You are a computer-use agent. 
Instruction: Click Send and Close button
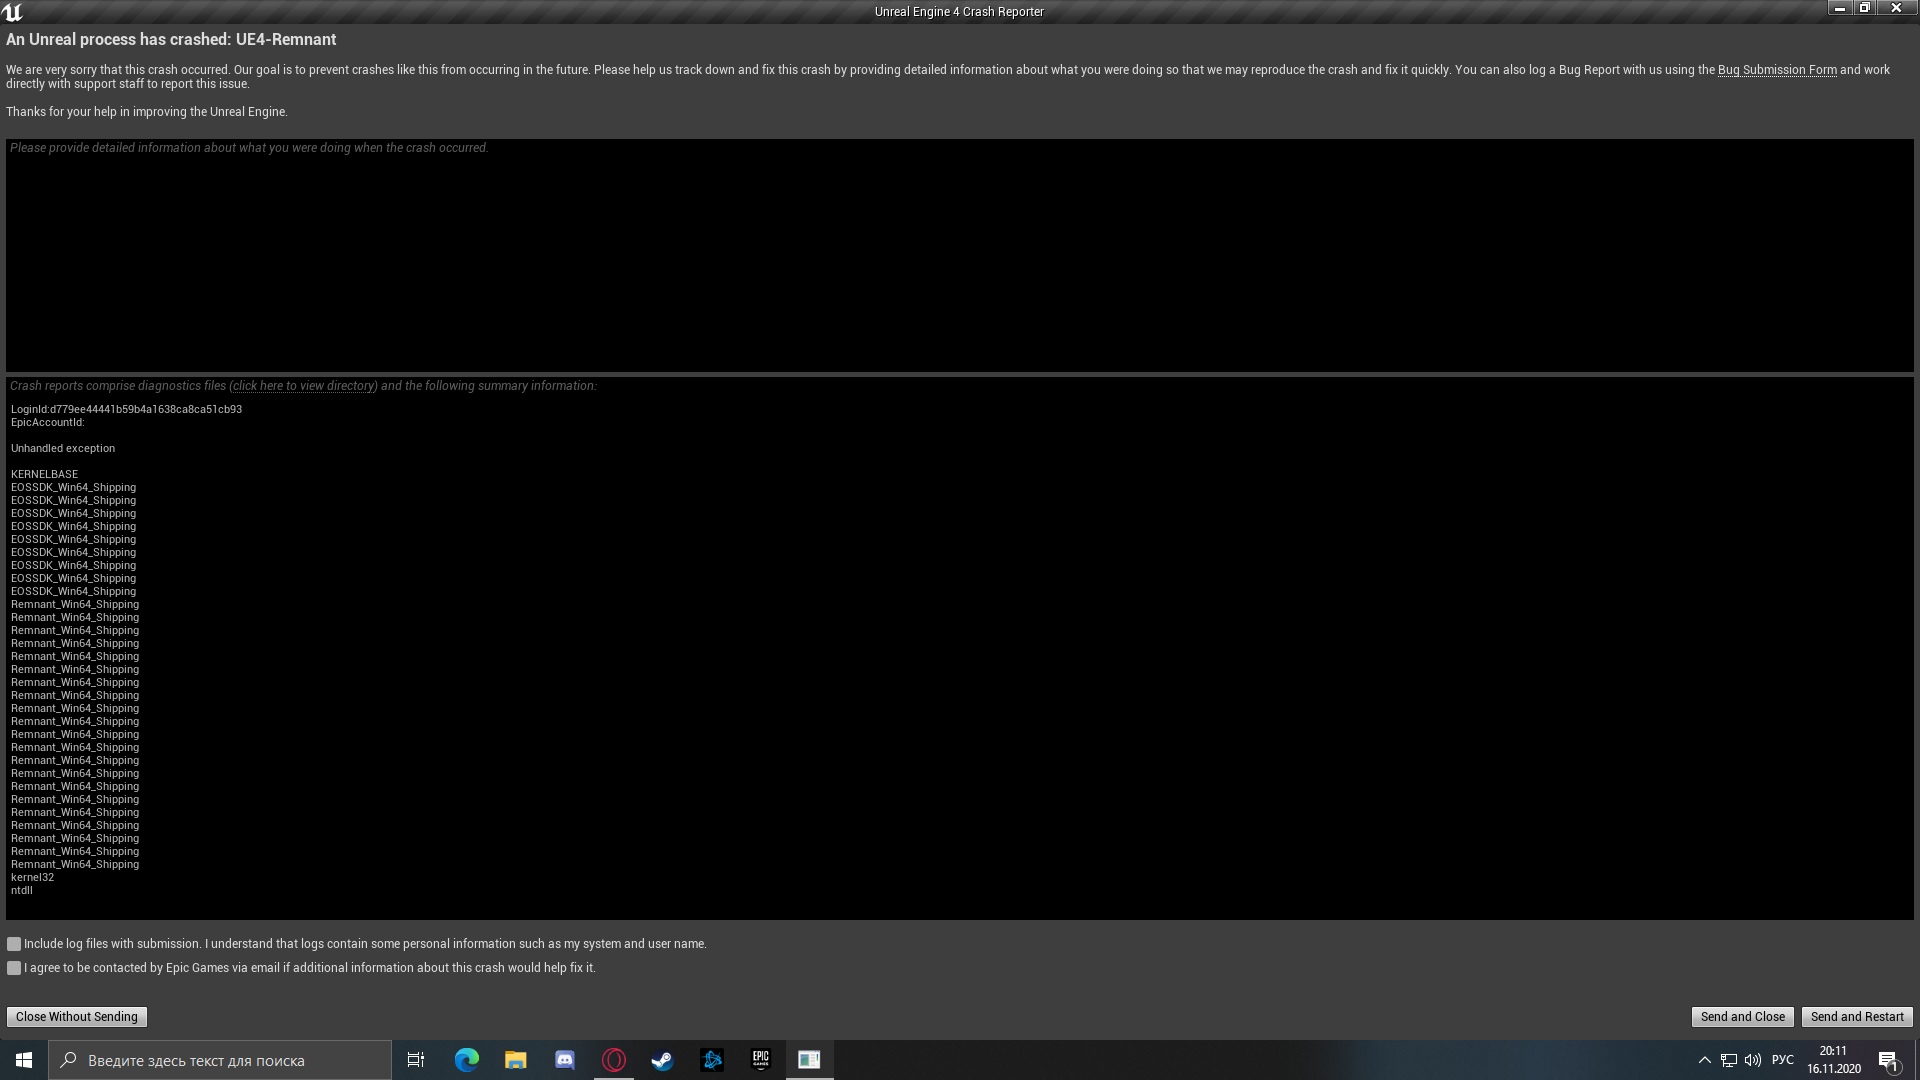tap(1742, 1017)
